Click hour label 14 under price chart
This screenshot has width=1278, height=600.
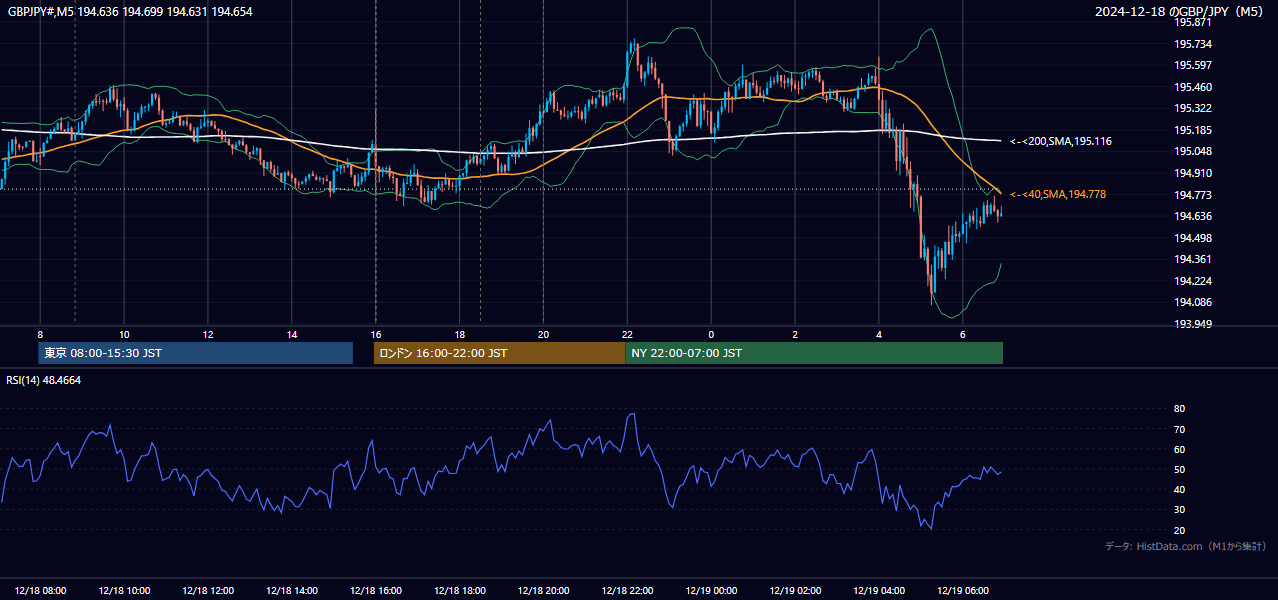click(292, 334)
